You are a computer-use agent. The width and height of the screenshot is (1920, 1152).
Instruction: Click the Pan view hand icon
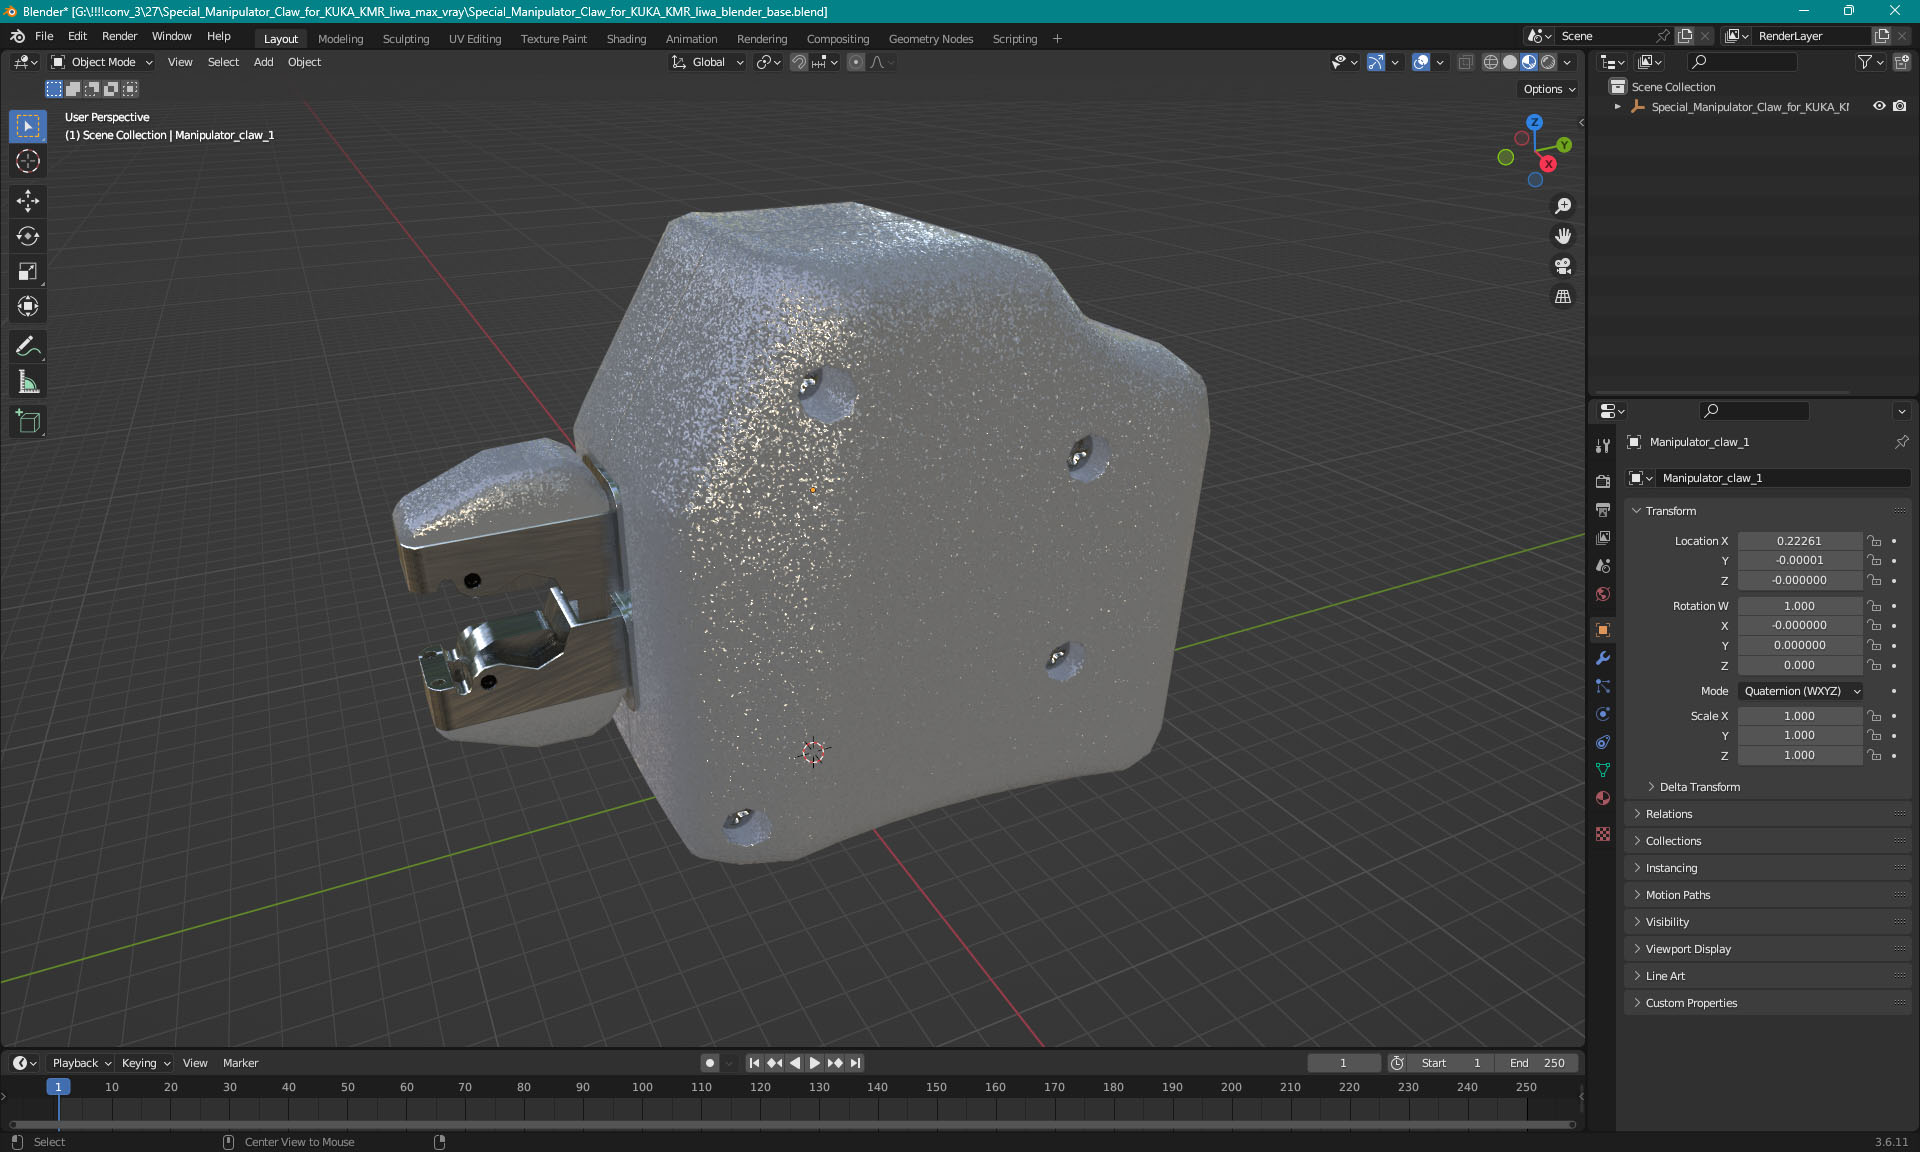pyautogui.click(x=1563, y=236)
